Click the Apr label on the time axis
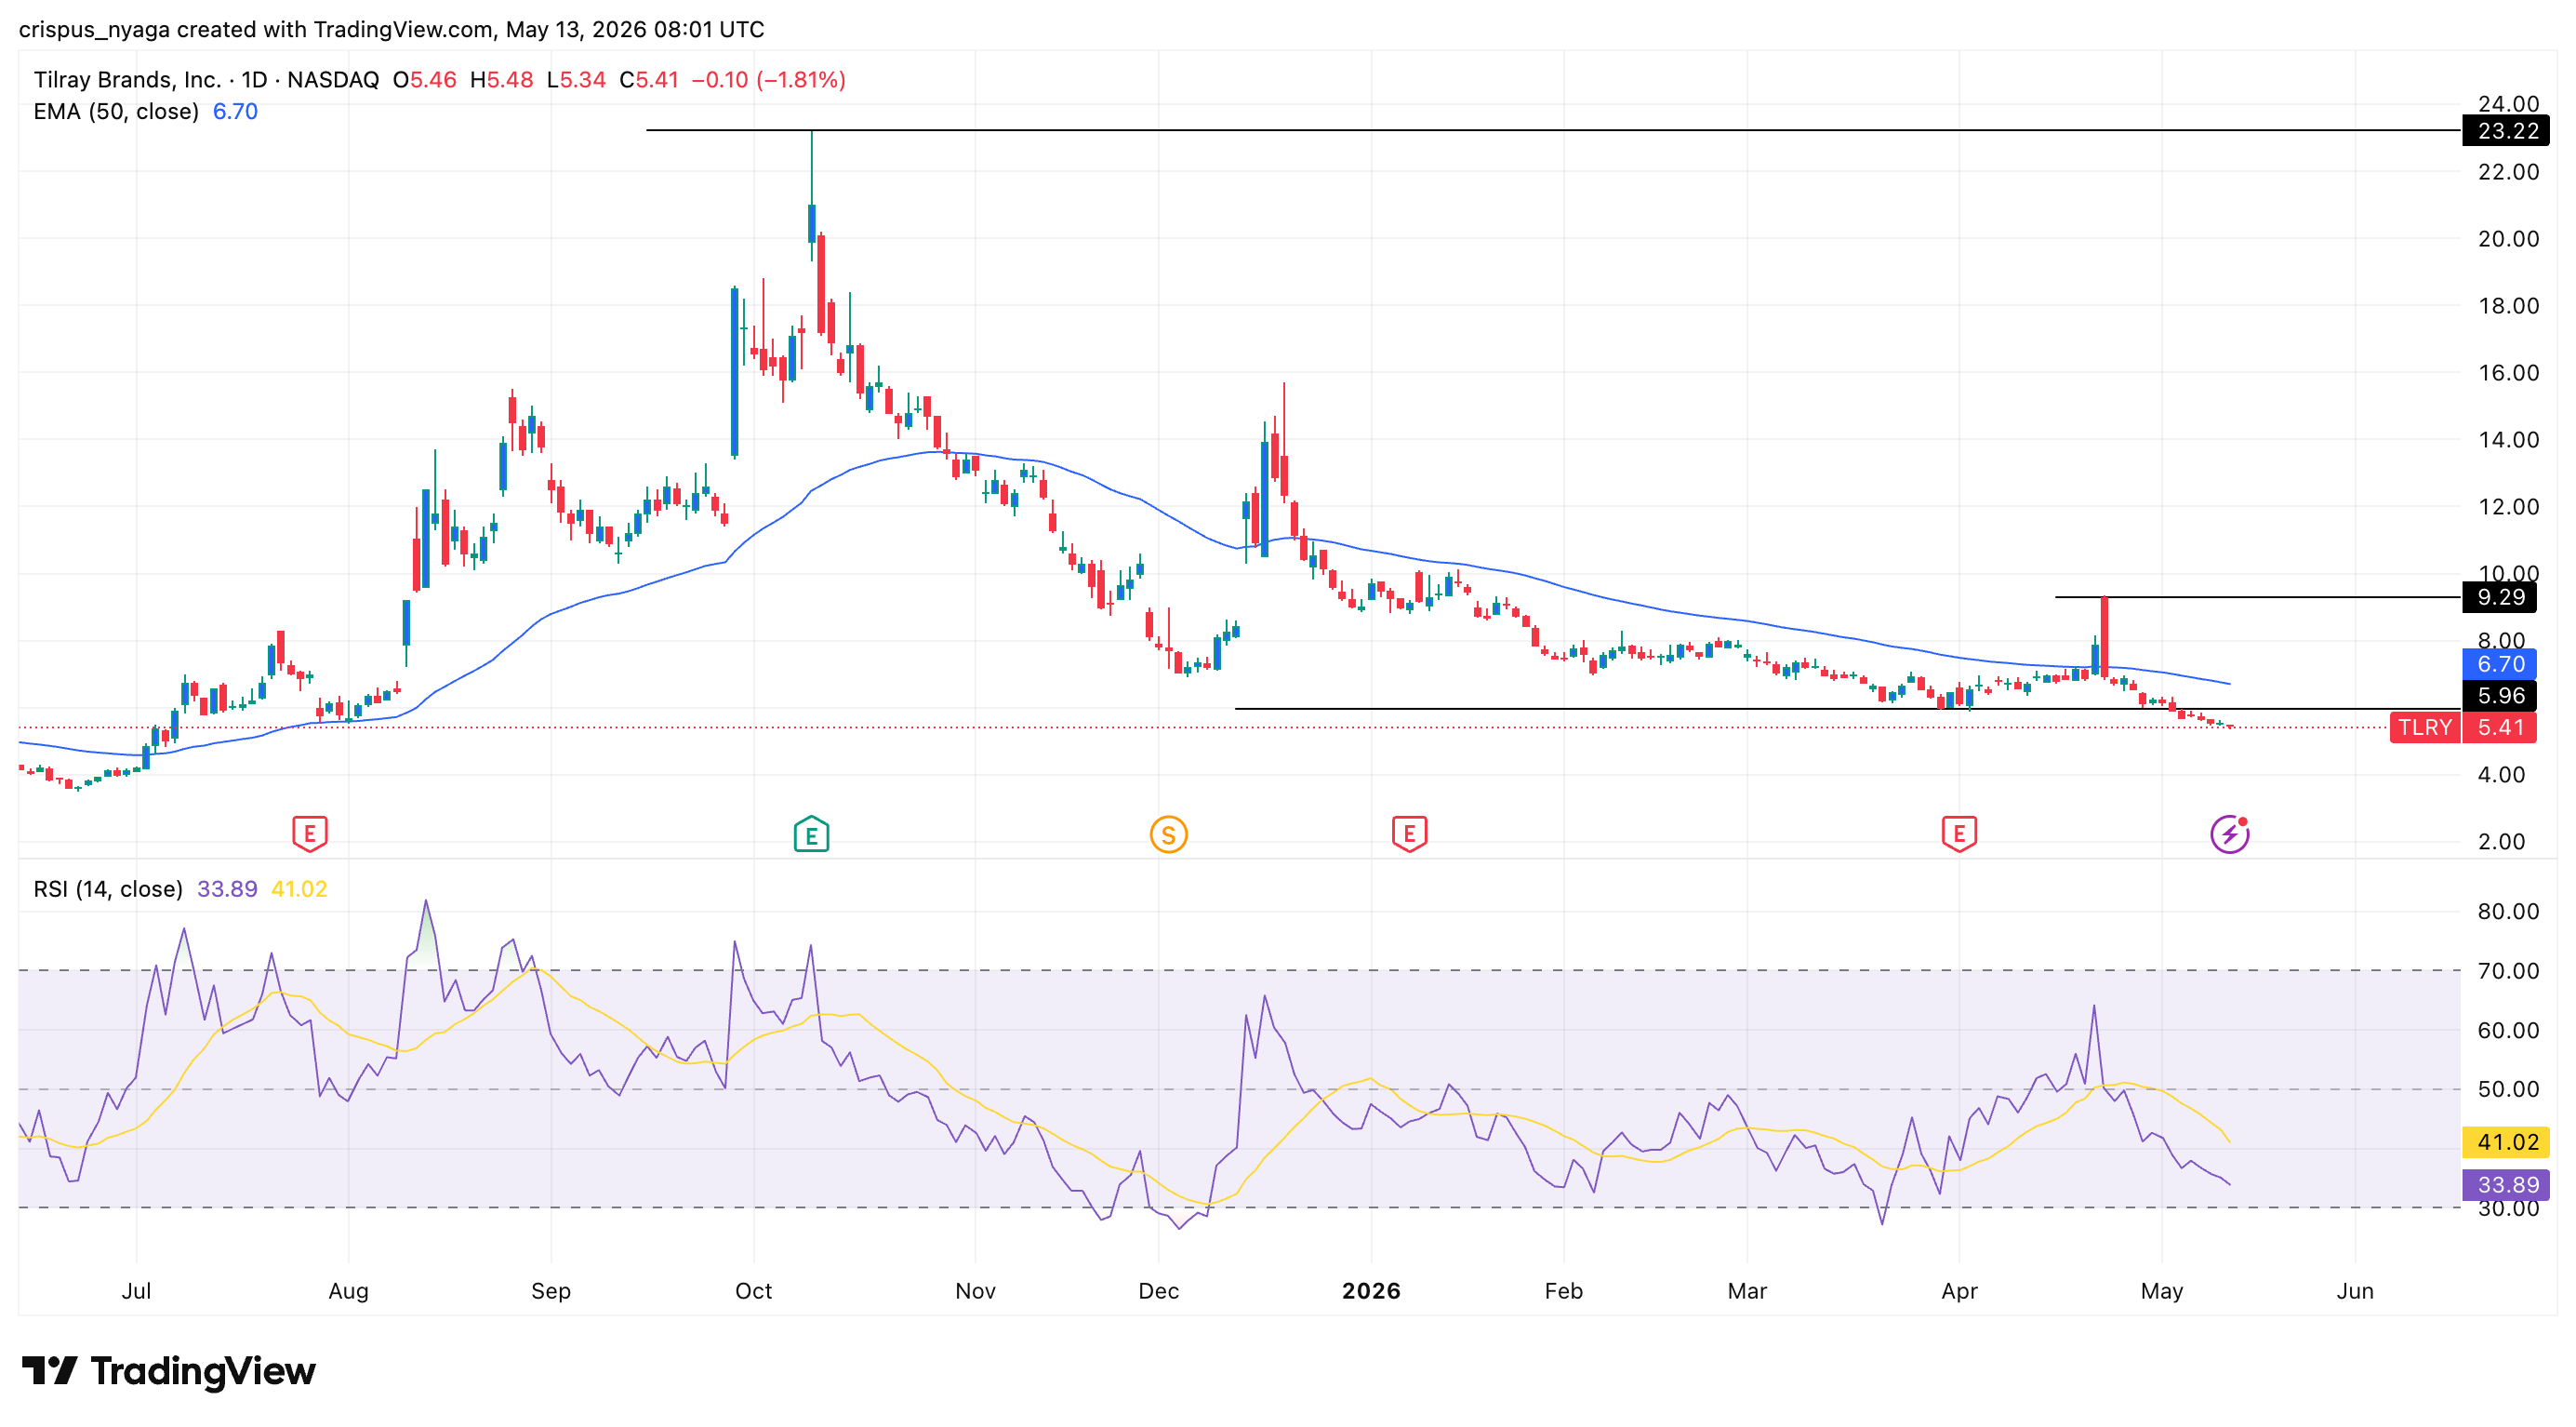The width and height of the screenshot is (2576, 1427). coord(1959,1291)
